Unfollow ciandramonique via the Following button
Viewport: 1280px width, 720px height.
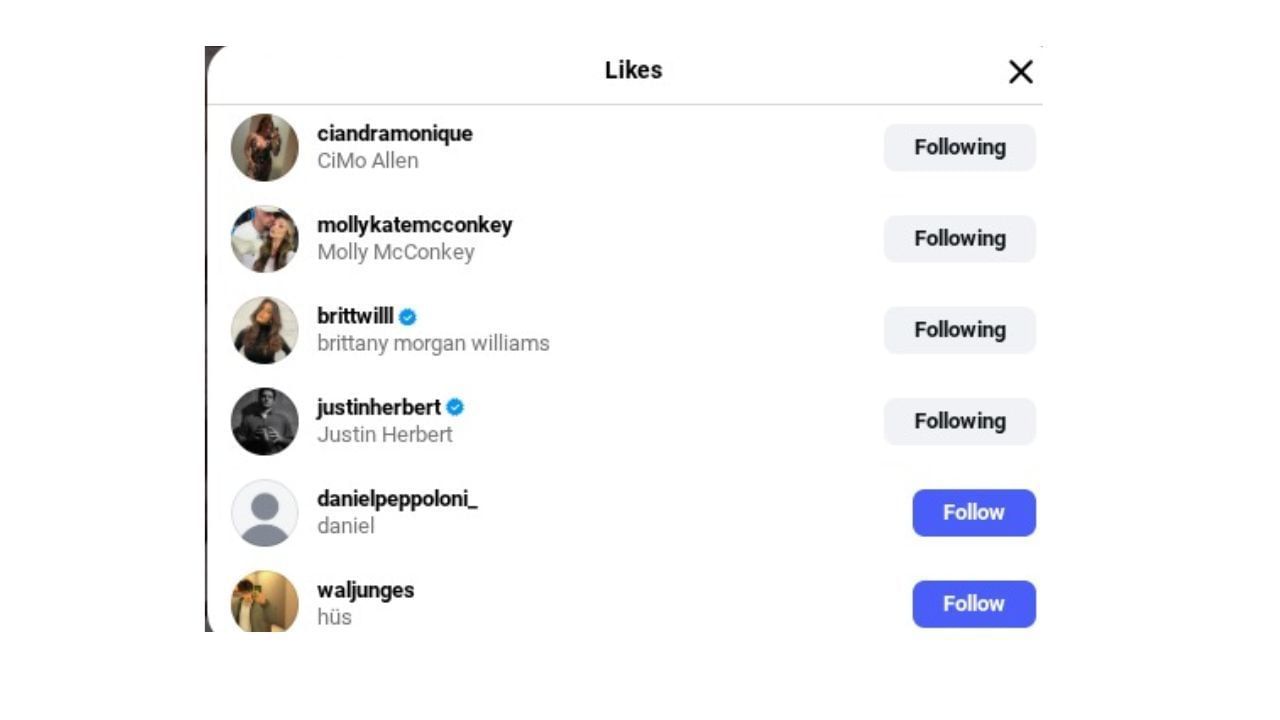point(959,147)
